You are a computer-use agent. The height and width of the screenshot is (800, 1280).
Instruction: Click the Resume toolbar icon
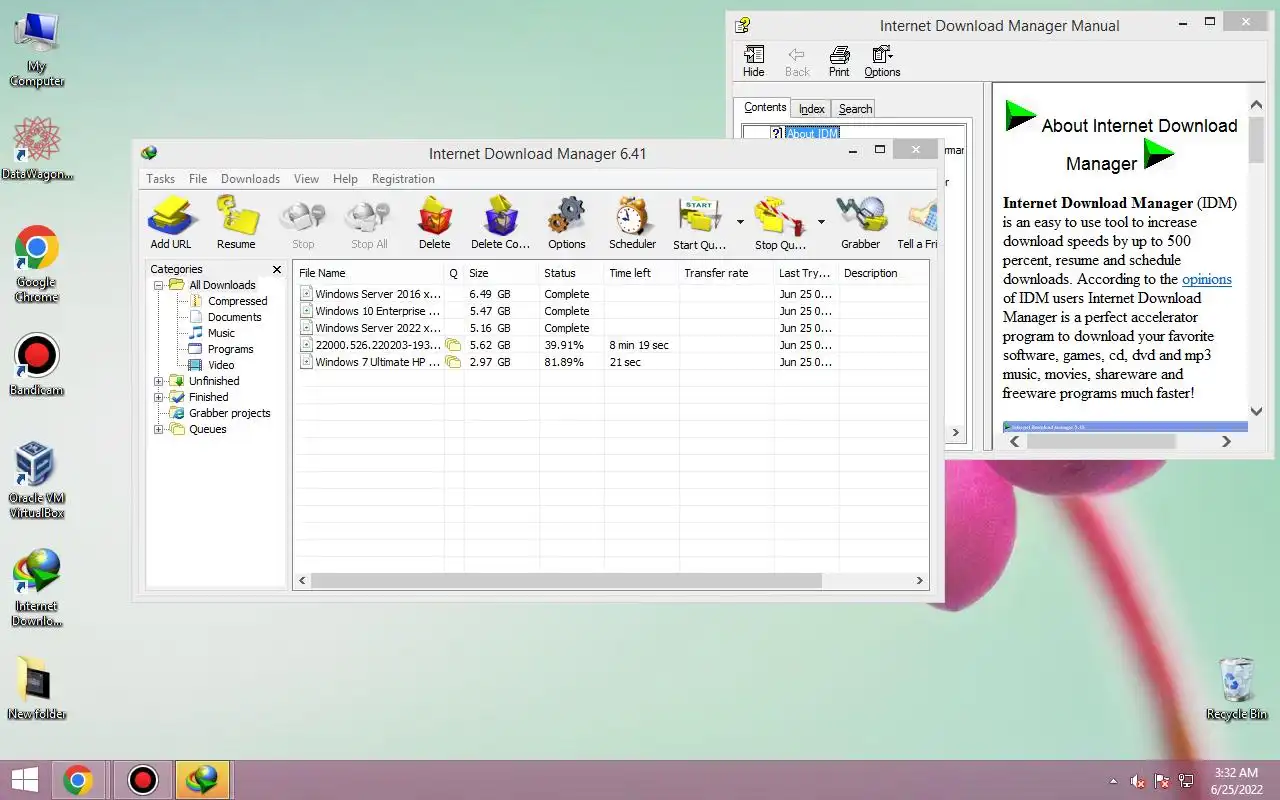[x=236, y=222]
